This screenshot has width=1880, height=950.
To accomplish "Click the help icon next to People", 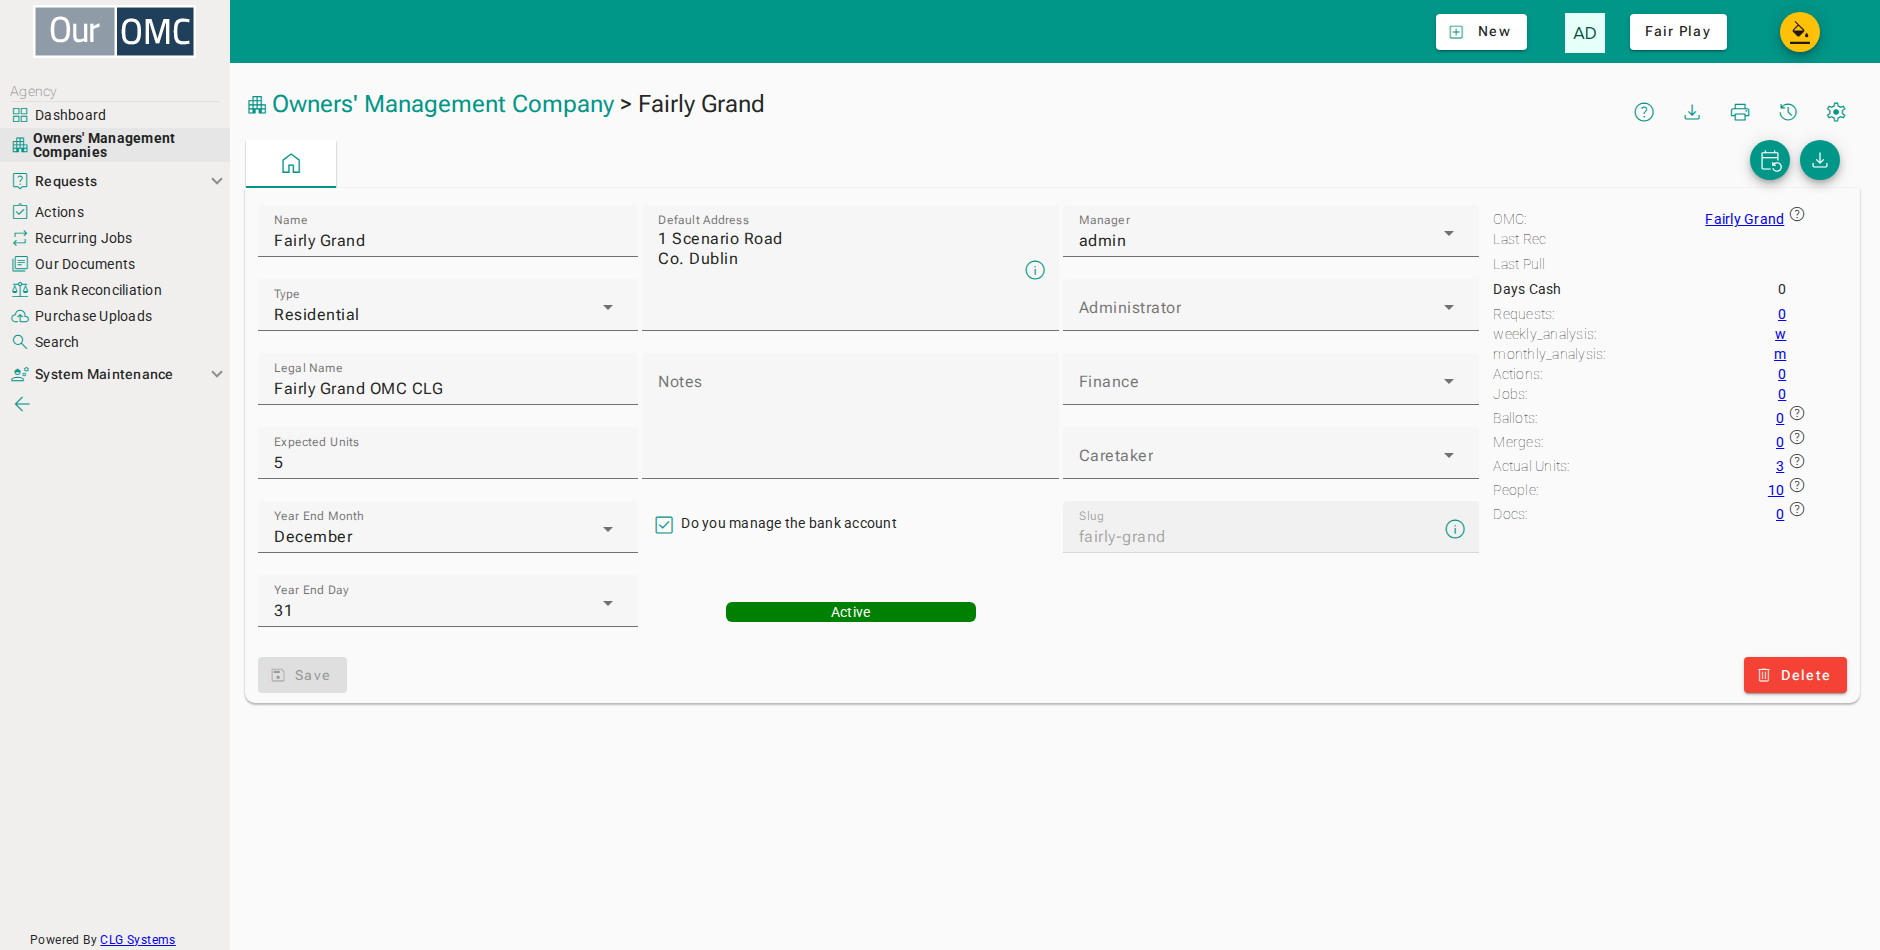I will coord(1797,485).
